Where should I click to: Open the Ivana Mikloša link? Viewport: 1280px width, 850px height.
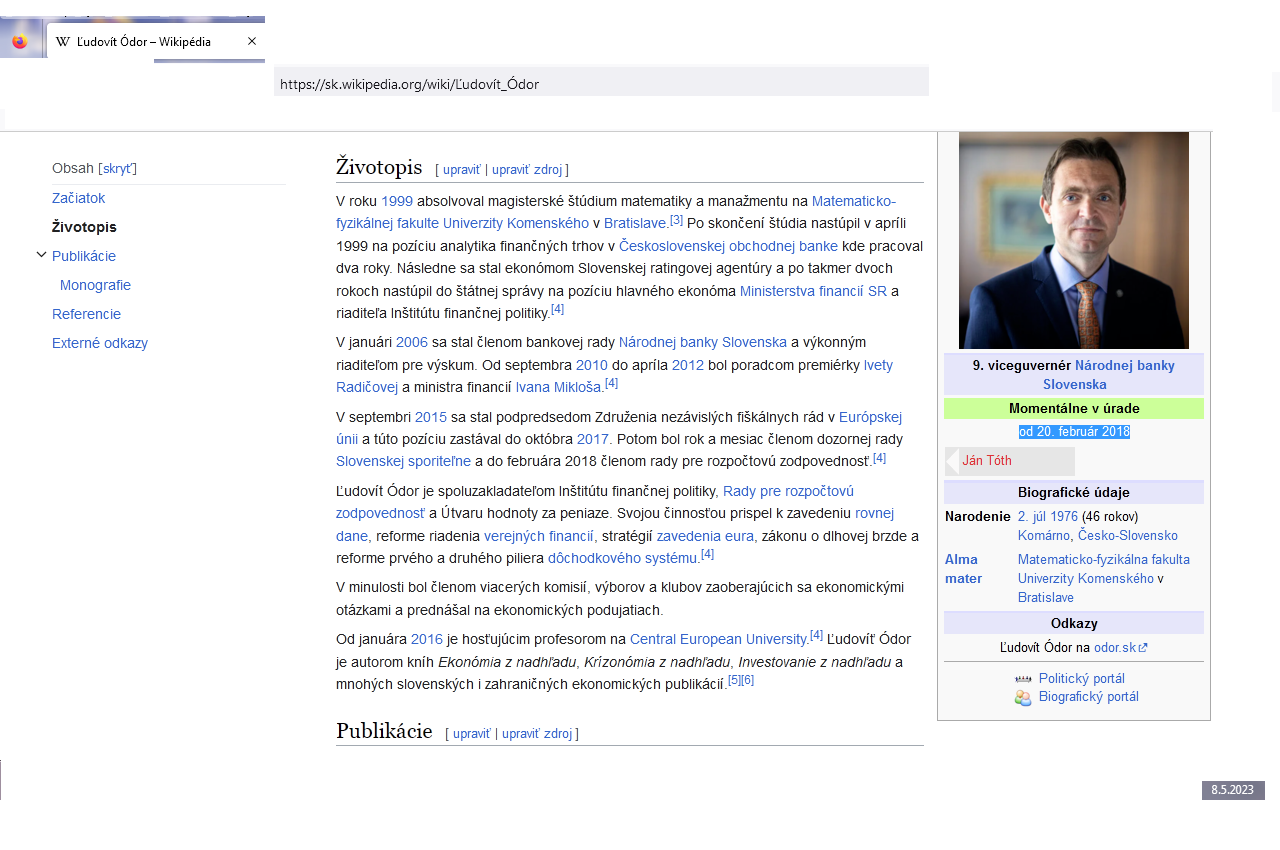tap(559, 388)
